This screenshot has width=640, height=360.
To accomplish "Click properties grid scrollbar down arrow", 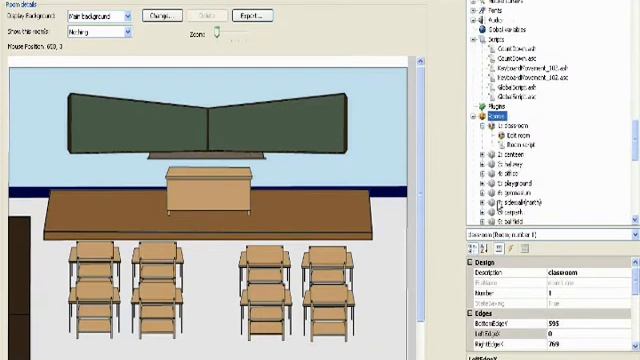I will click(x=635, y=346).
